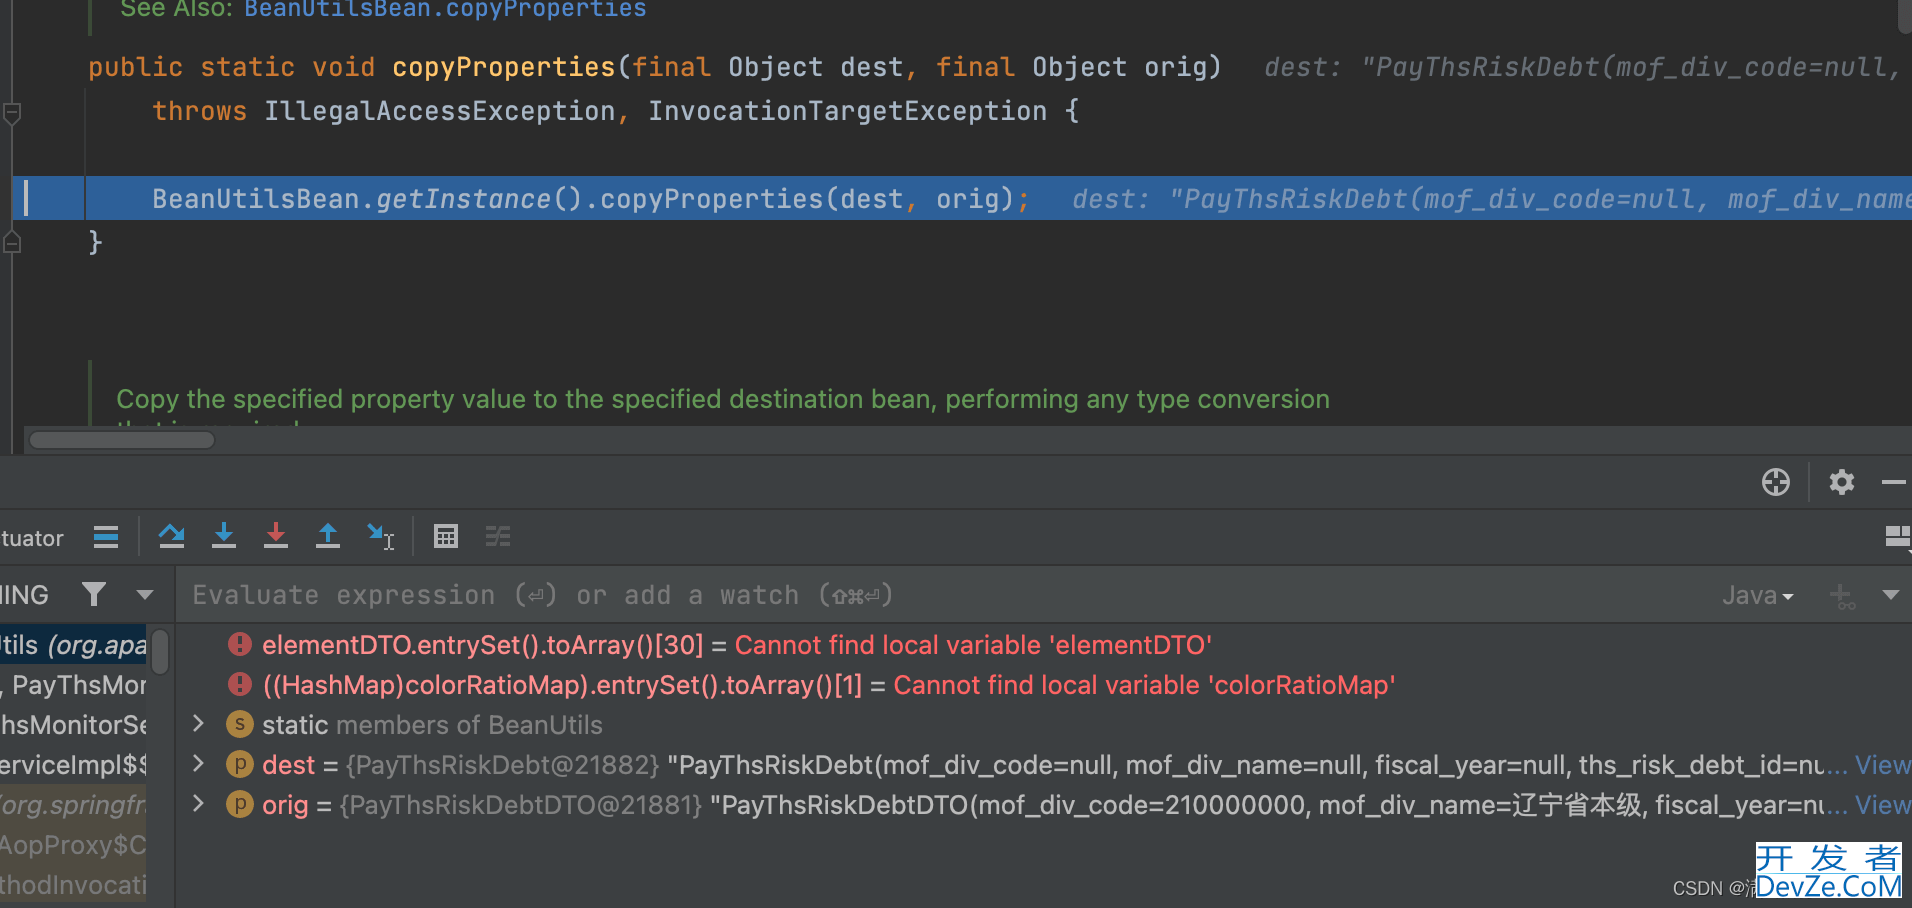Click the View link for dest value
1912x908 pixels.
1882,765
